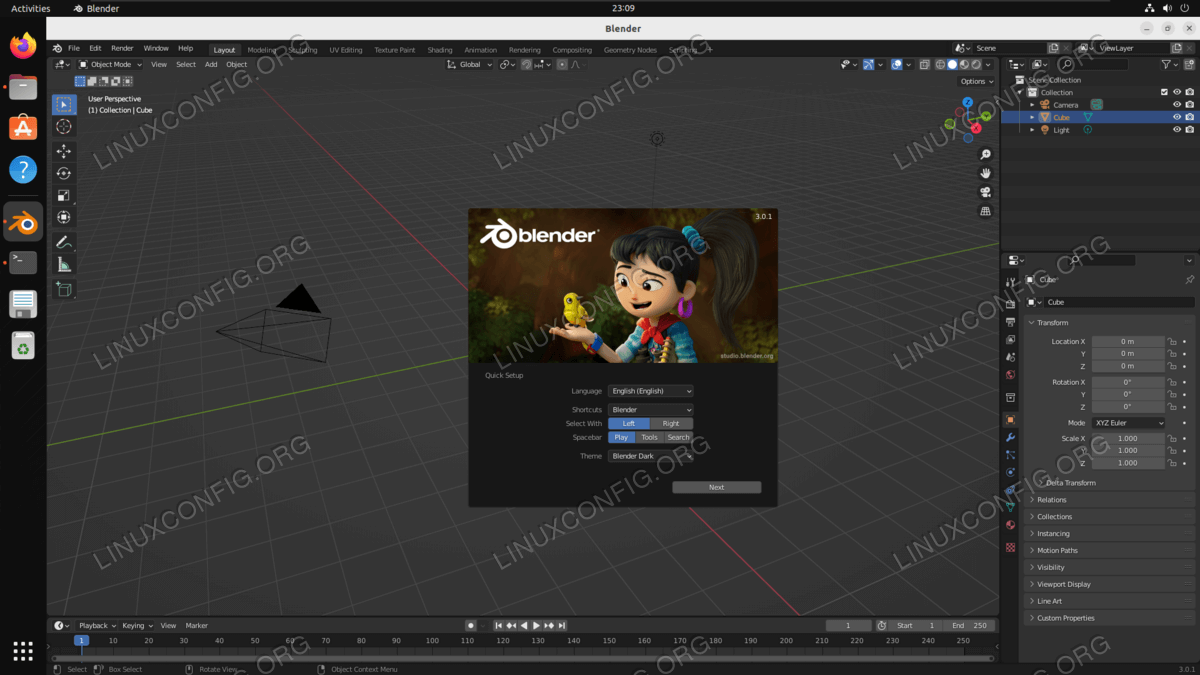Screen dimensions: 1200x675
Task: Set Select With to Right
Action: point(671,423)
